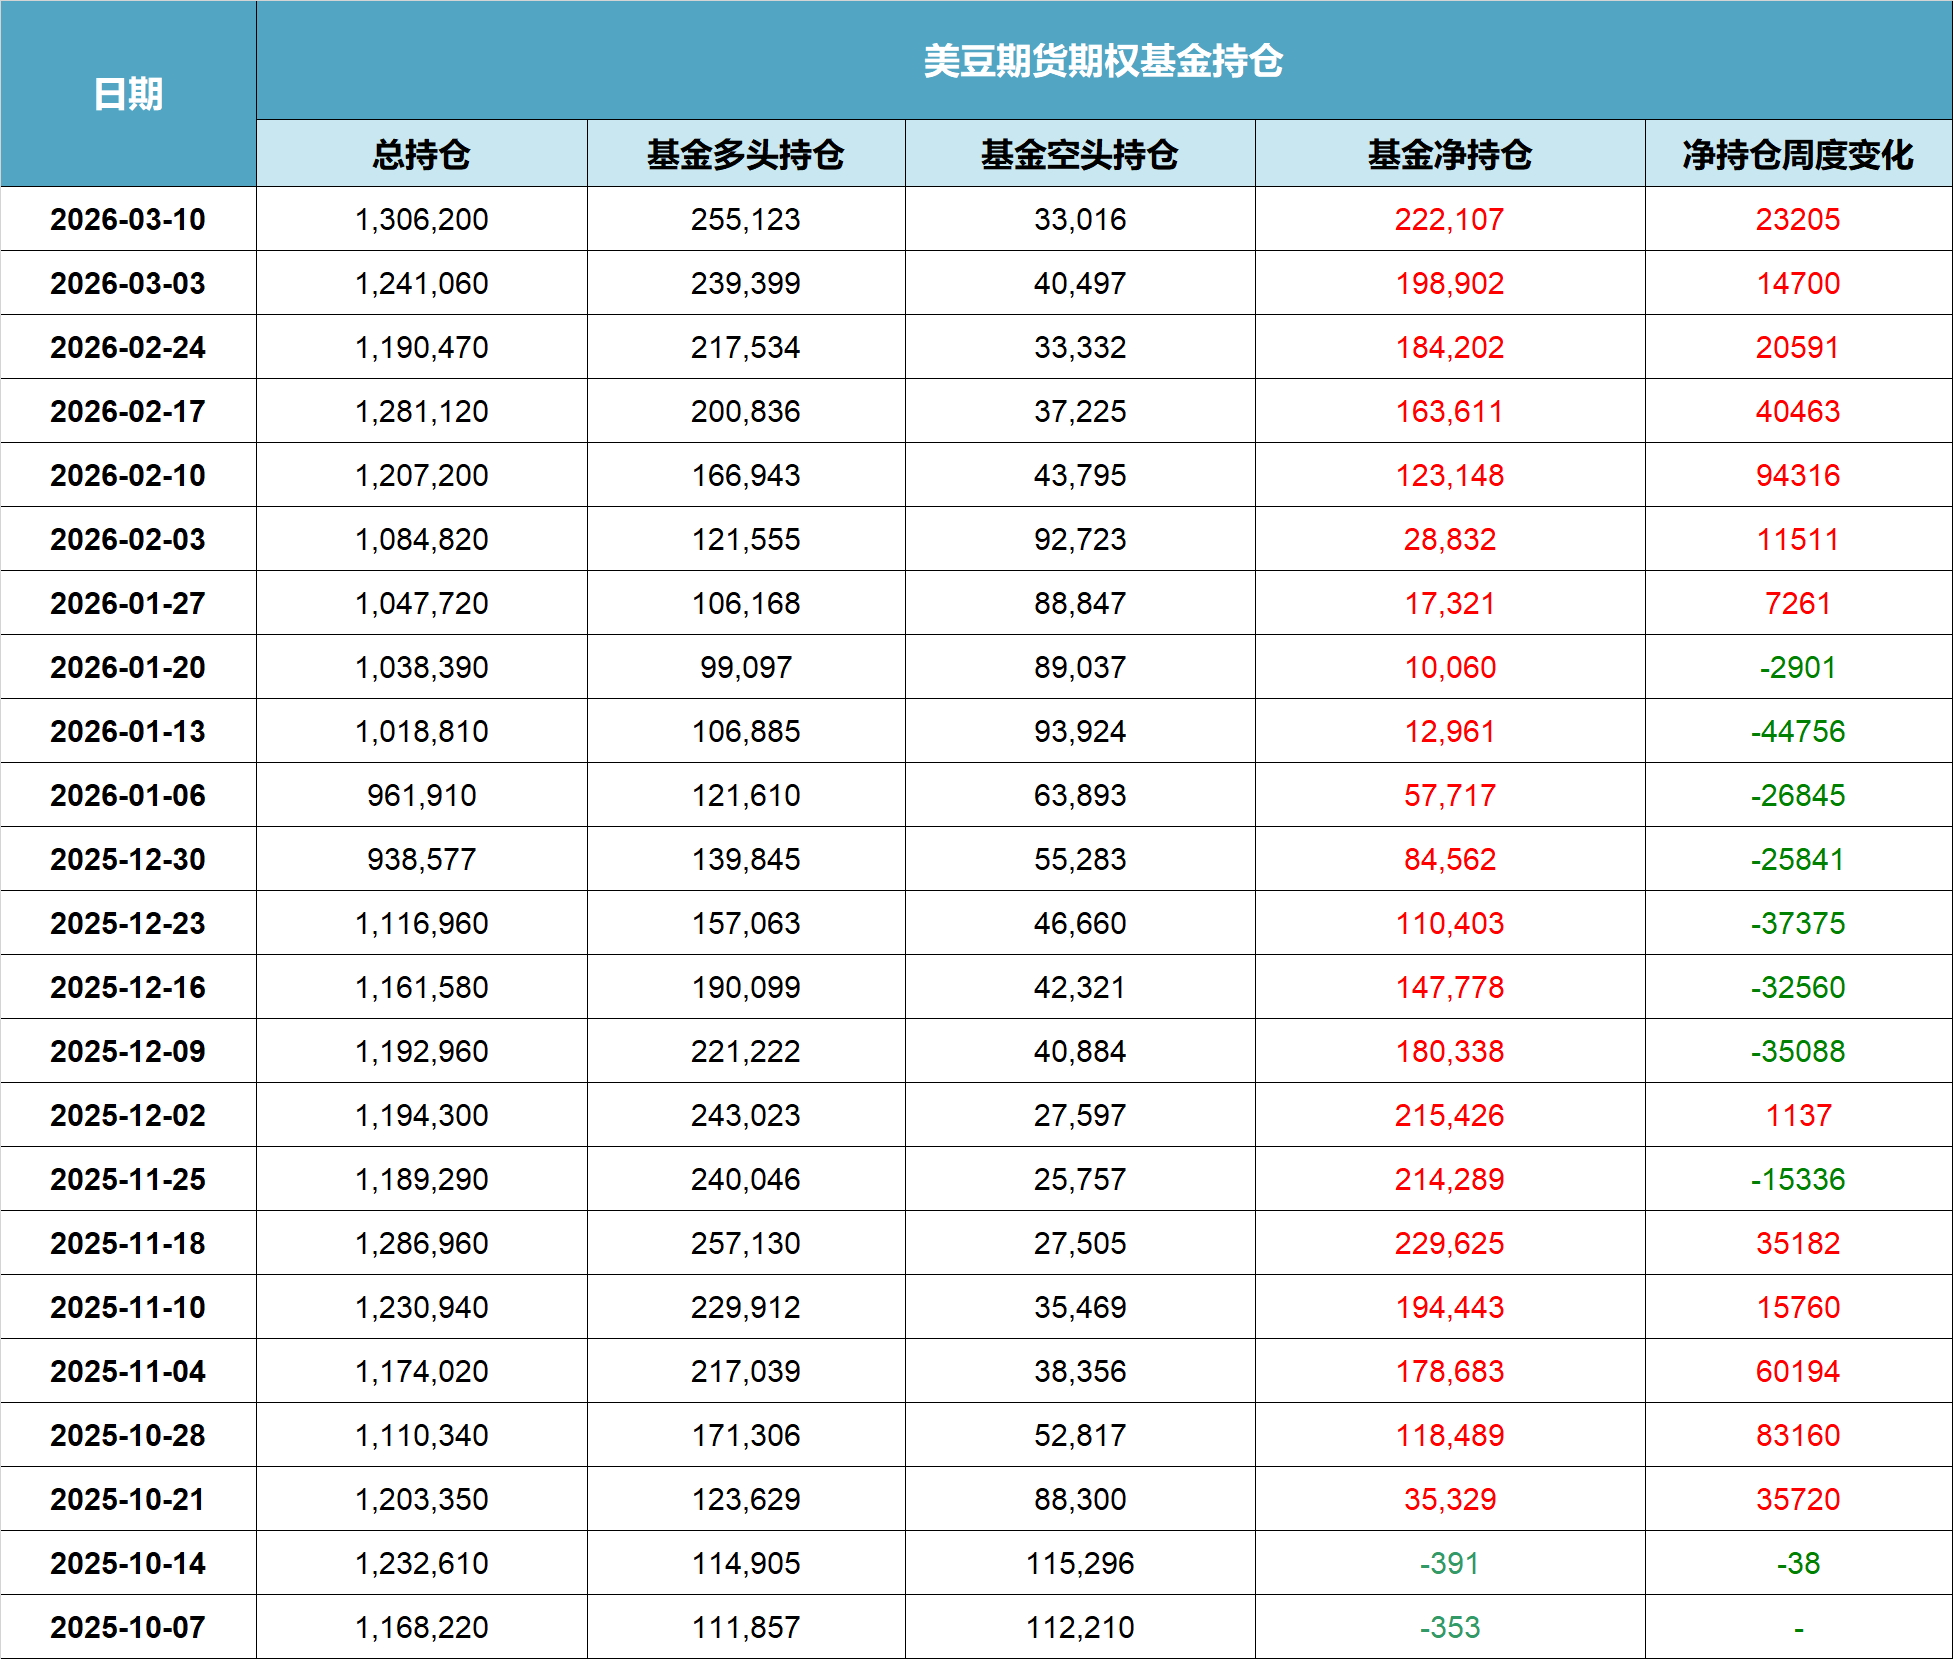This screenshot has width=1953, height=1659.
Task: Click net position value 222,107
Action: coord(1449,219)
